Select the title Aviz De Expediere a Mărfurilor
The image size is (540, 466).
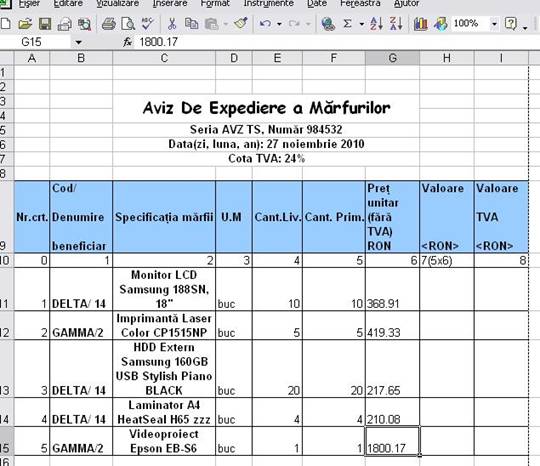(266, 108)
